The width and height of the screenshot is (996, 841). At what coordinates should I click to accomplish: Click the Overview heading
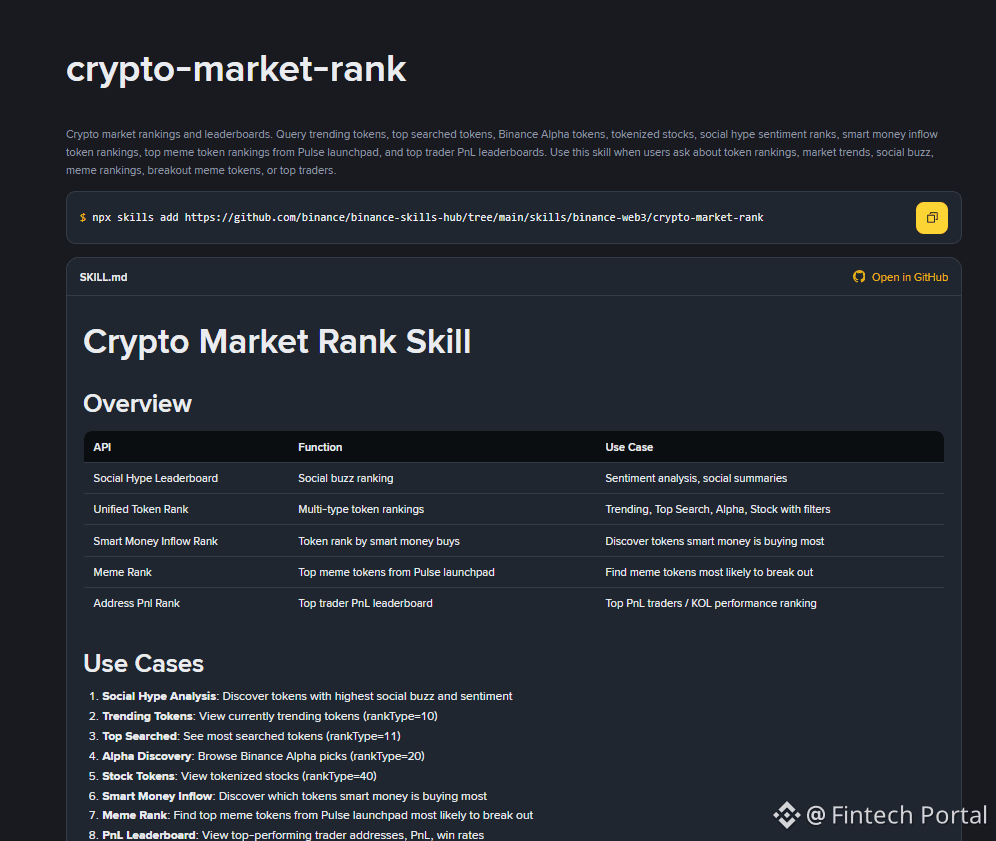pyautogui.click(x=137, y=404)
